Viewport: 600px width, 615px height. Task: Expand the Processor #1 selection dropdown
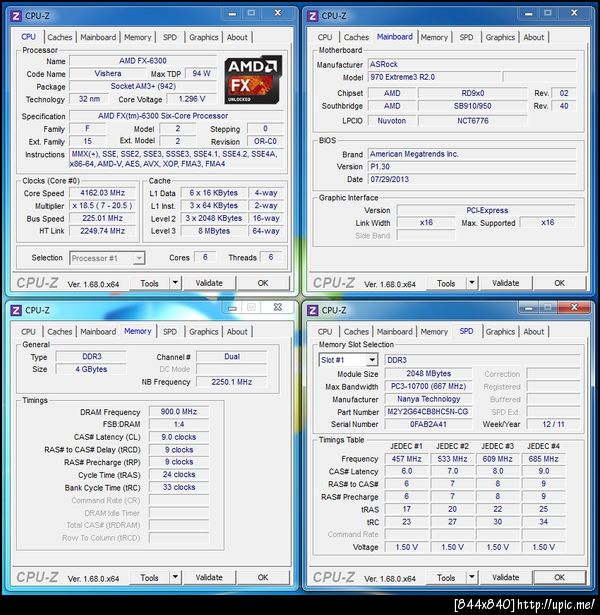click(x=139, y=258)
